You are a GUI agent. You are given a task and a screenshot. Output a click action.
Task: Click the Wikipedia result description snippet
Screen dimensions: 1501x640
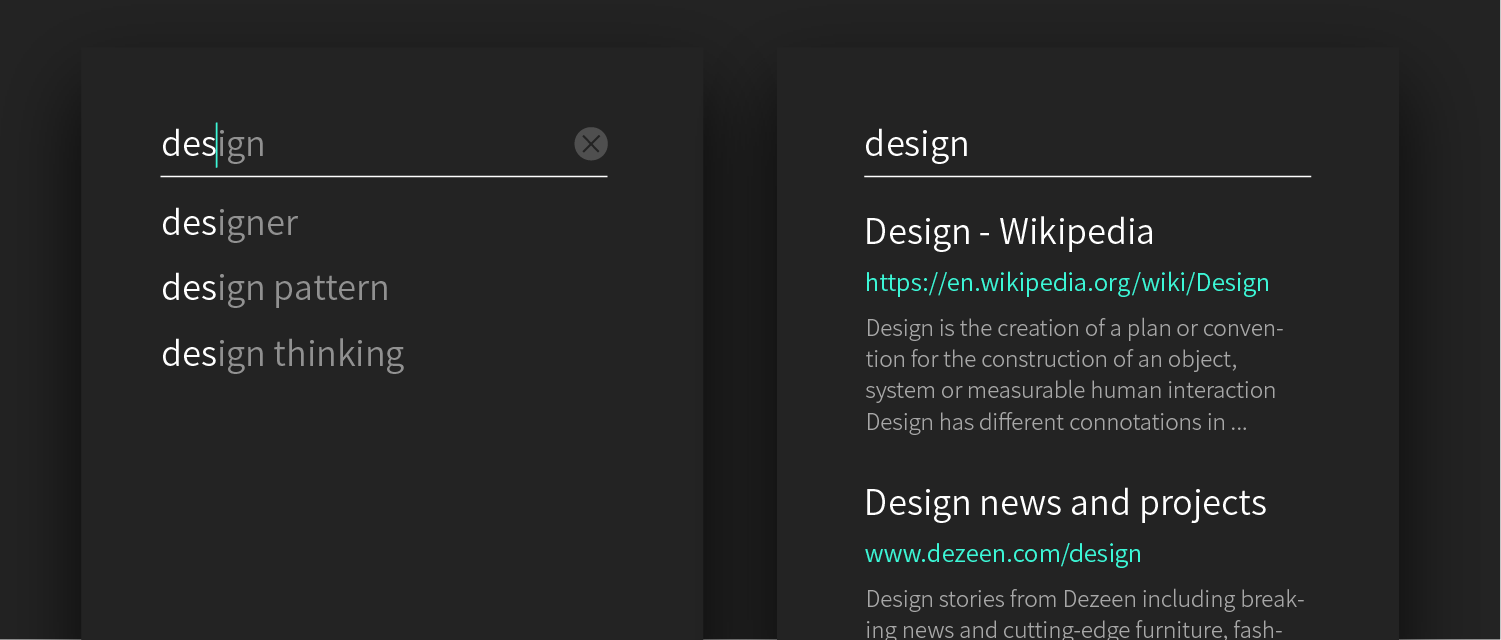point(1074,375)
